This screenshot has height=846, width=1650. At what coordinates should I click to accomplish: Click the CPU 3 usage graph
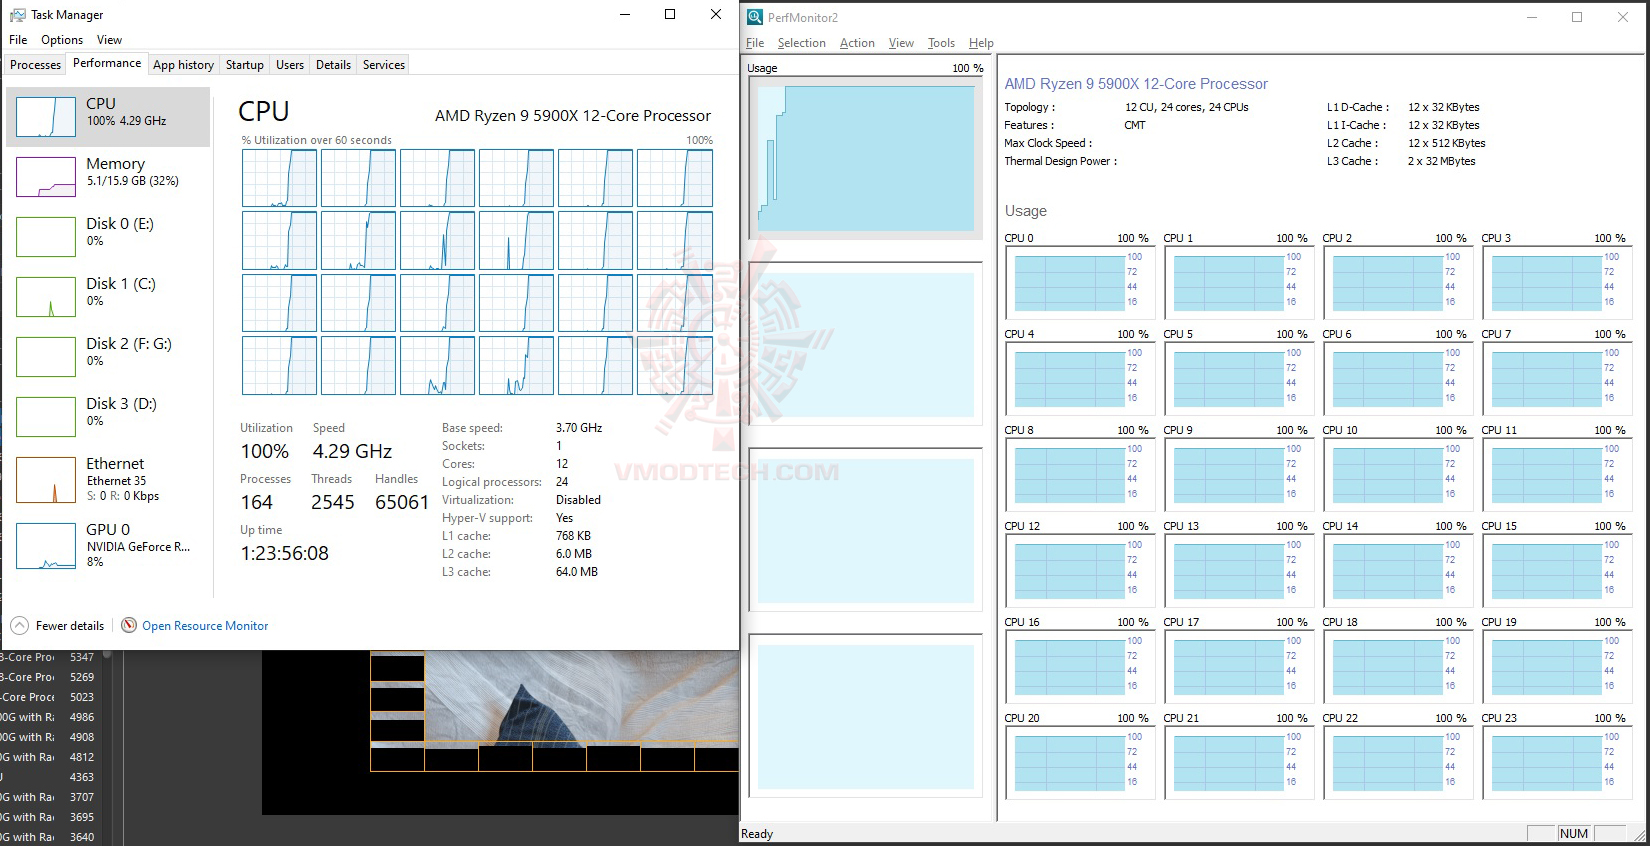[1557, 282]
